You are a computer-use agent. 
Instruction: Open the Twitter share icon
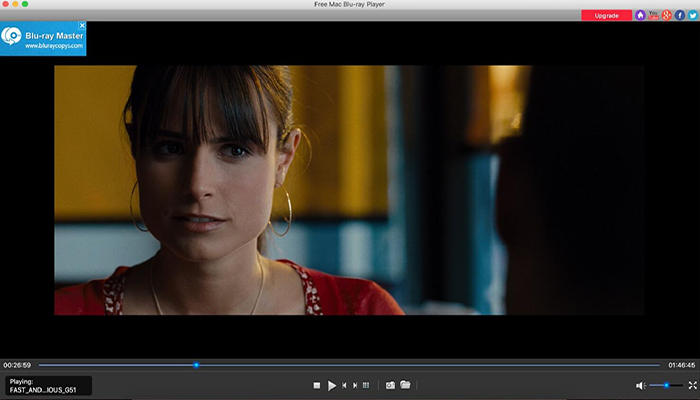coord(692,15)
